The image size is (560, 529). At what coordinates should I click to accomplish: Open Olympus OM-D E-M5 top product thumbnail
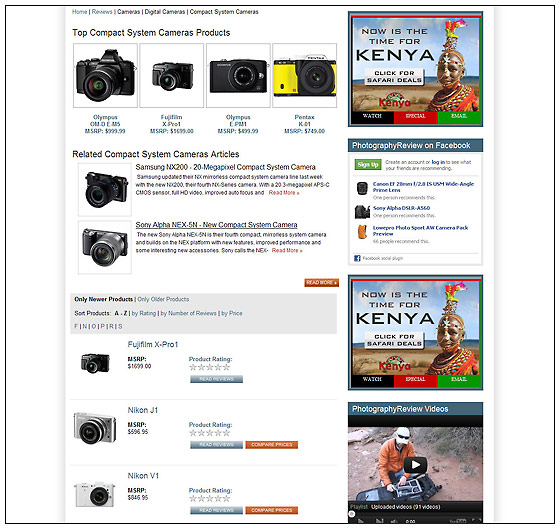[x=105, y=75]
